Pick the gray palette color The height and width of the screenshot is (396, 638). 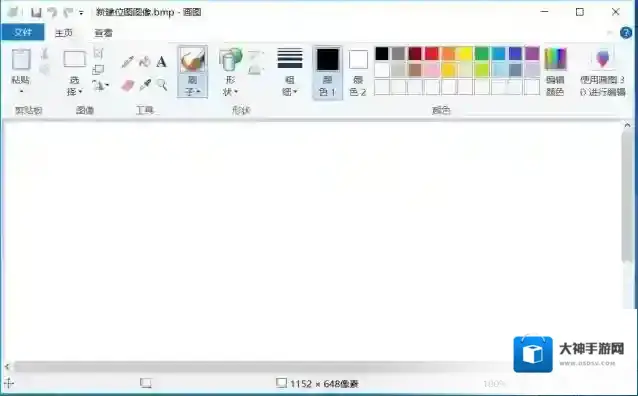pyautogui.click(x=398, y=53)
